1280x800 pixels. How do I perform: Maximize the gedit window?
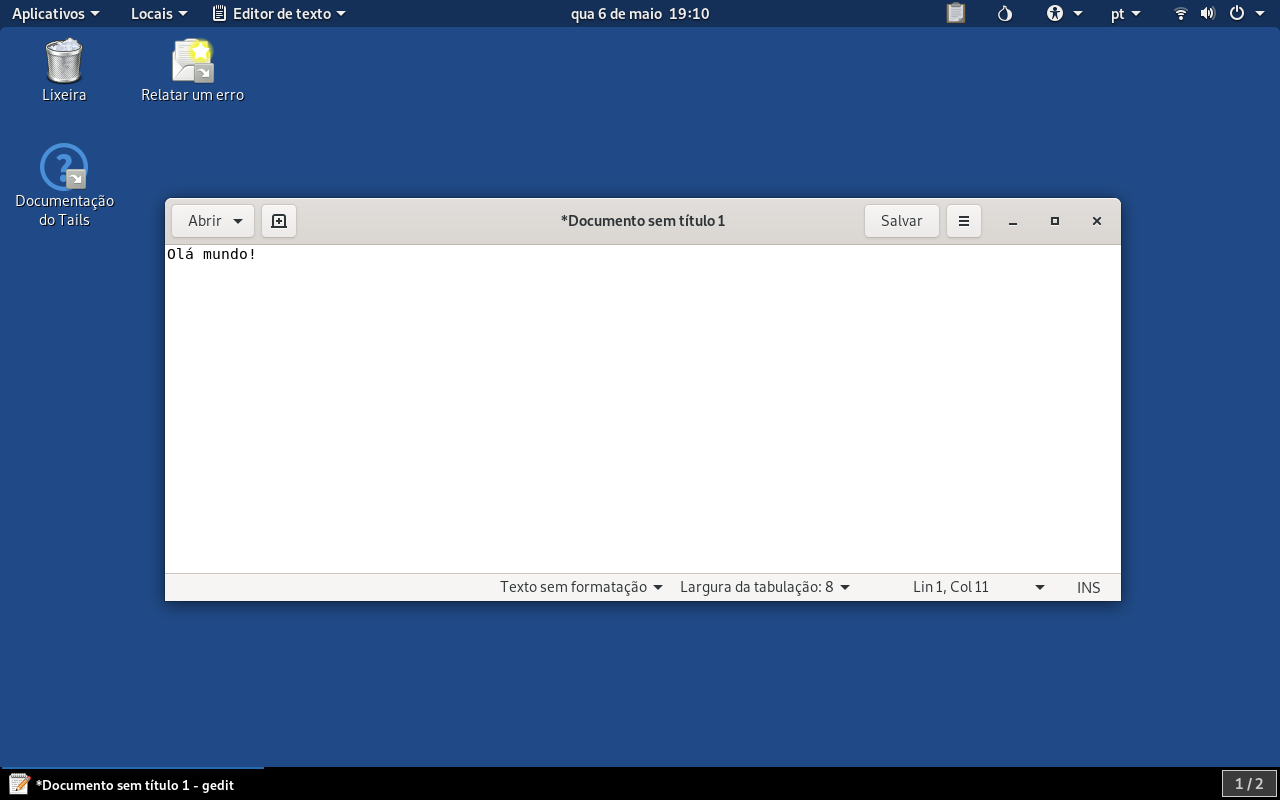[1055, 221]
